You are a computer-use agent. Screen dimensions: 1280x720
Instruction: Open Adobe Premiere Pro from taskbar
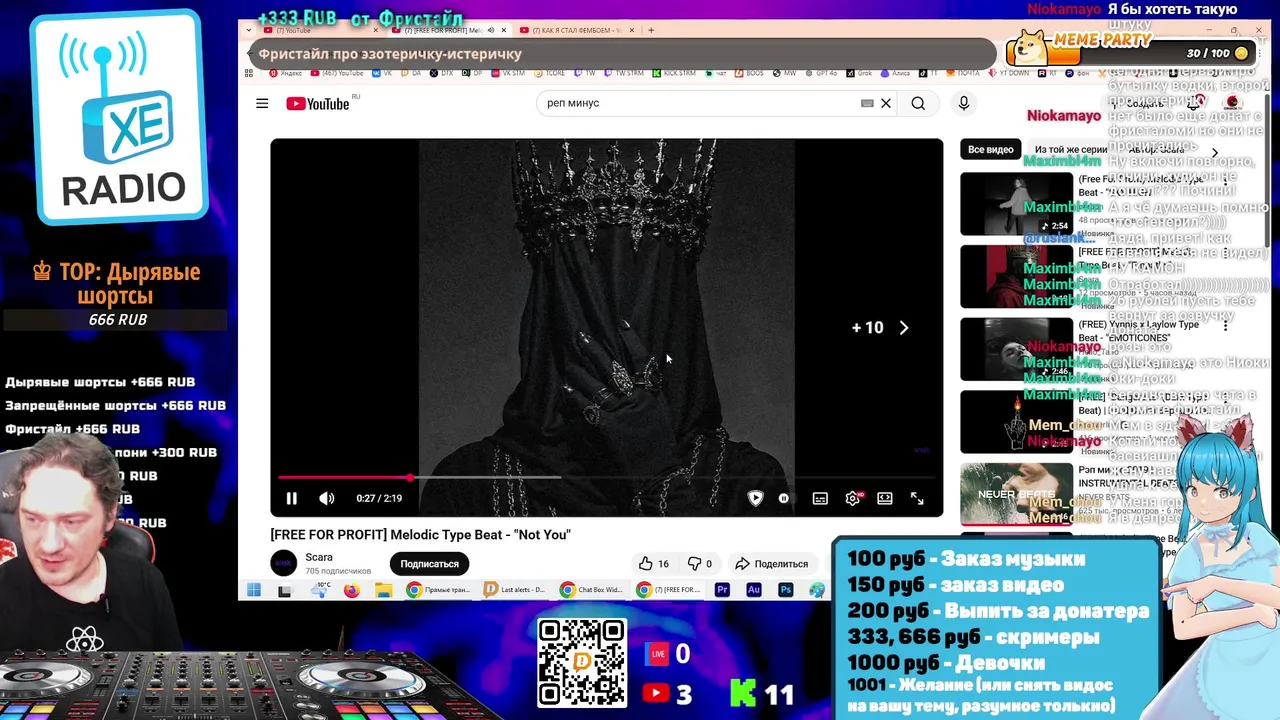pyautogui.click(x=722, y=590)
